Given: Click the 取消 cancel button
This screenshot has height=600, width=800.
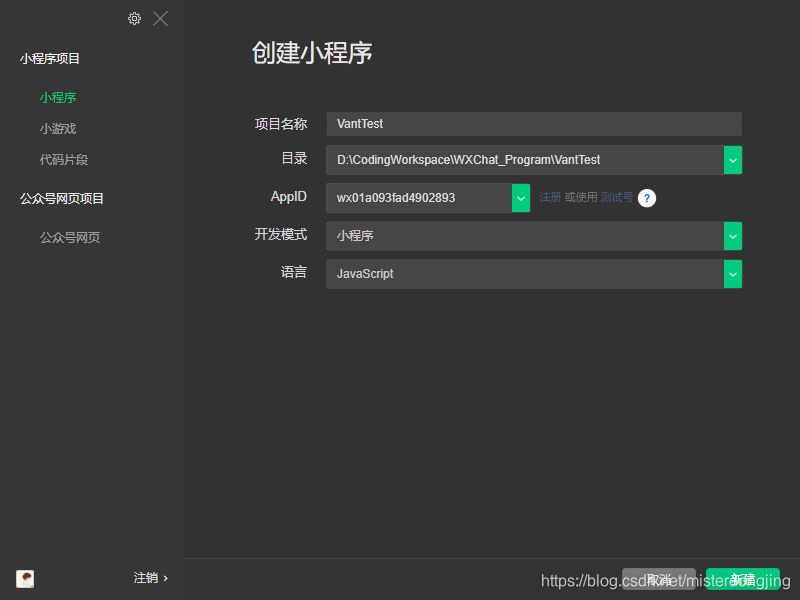Looking at the screenshot, I should point(659,579).
